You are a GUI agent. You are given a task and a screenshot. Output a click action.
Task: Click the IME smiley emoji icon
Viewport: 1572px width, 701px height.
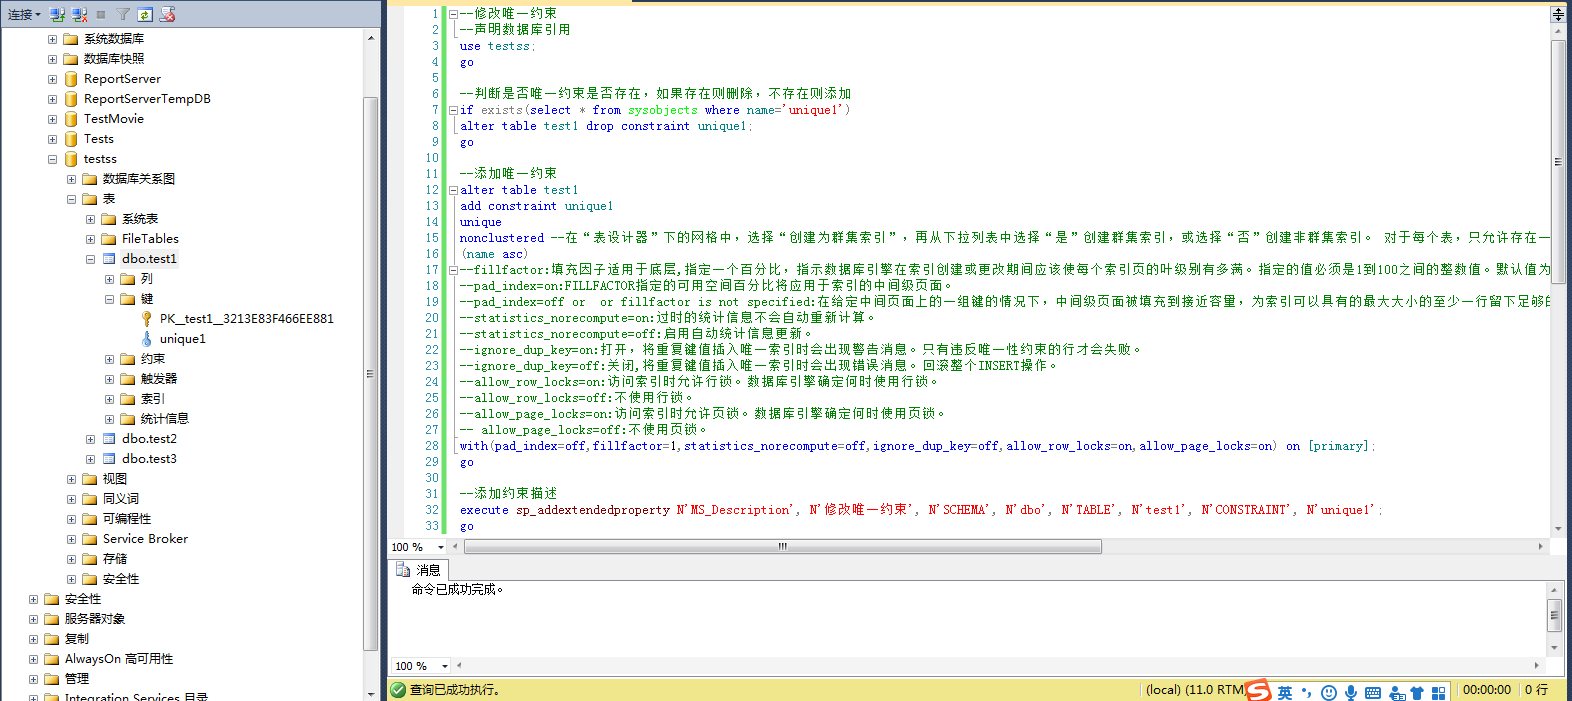(1329, 692)
